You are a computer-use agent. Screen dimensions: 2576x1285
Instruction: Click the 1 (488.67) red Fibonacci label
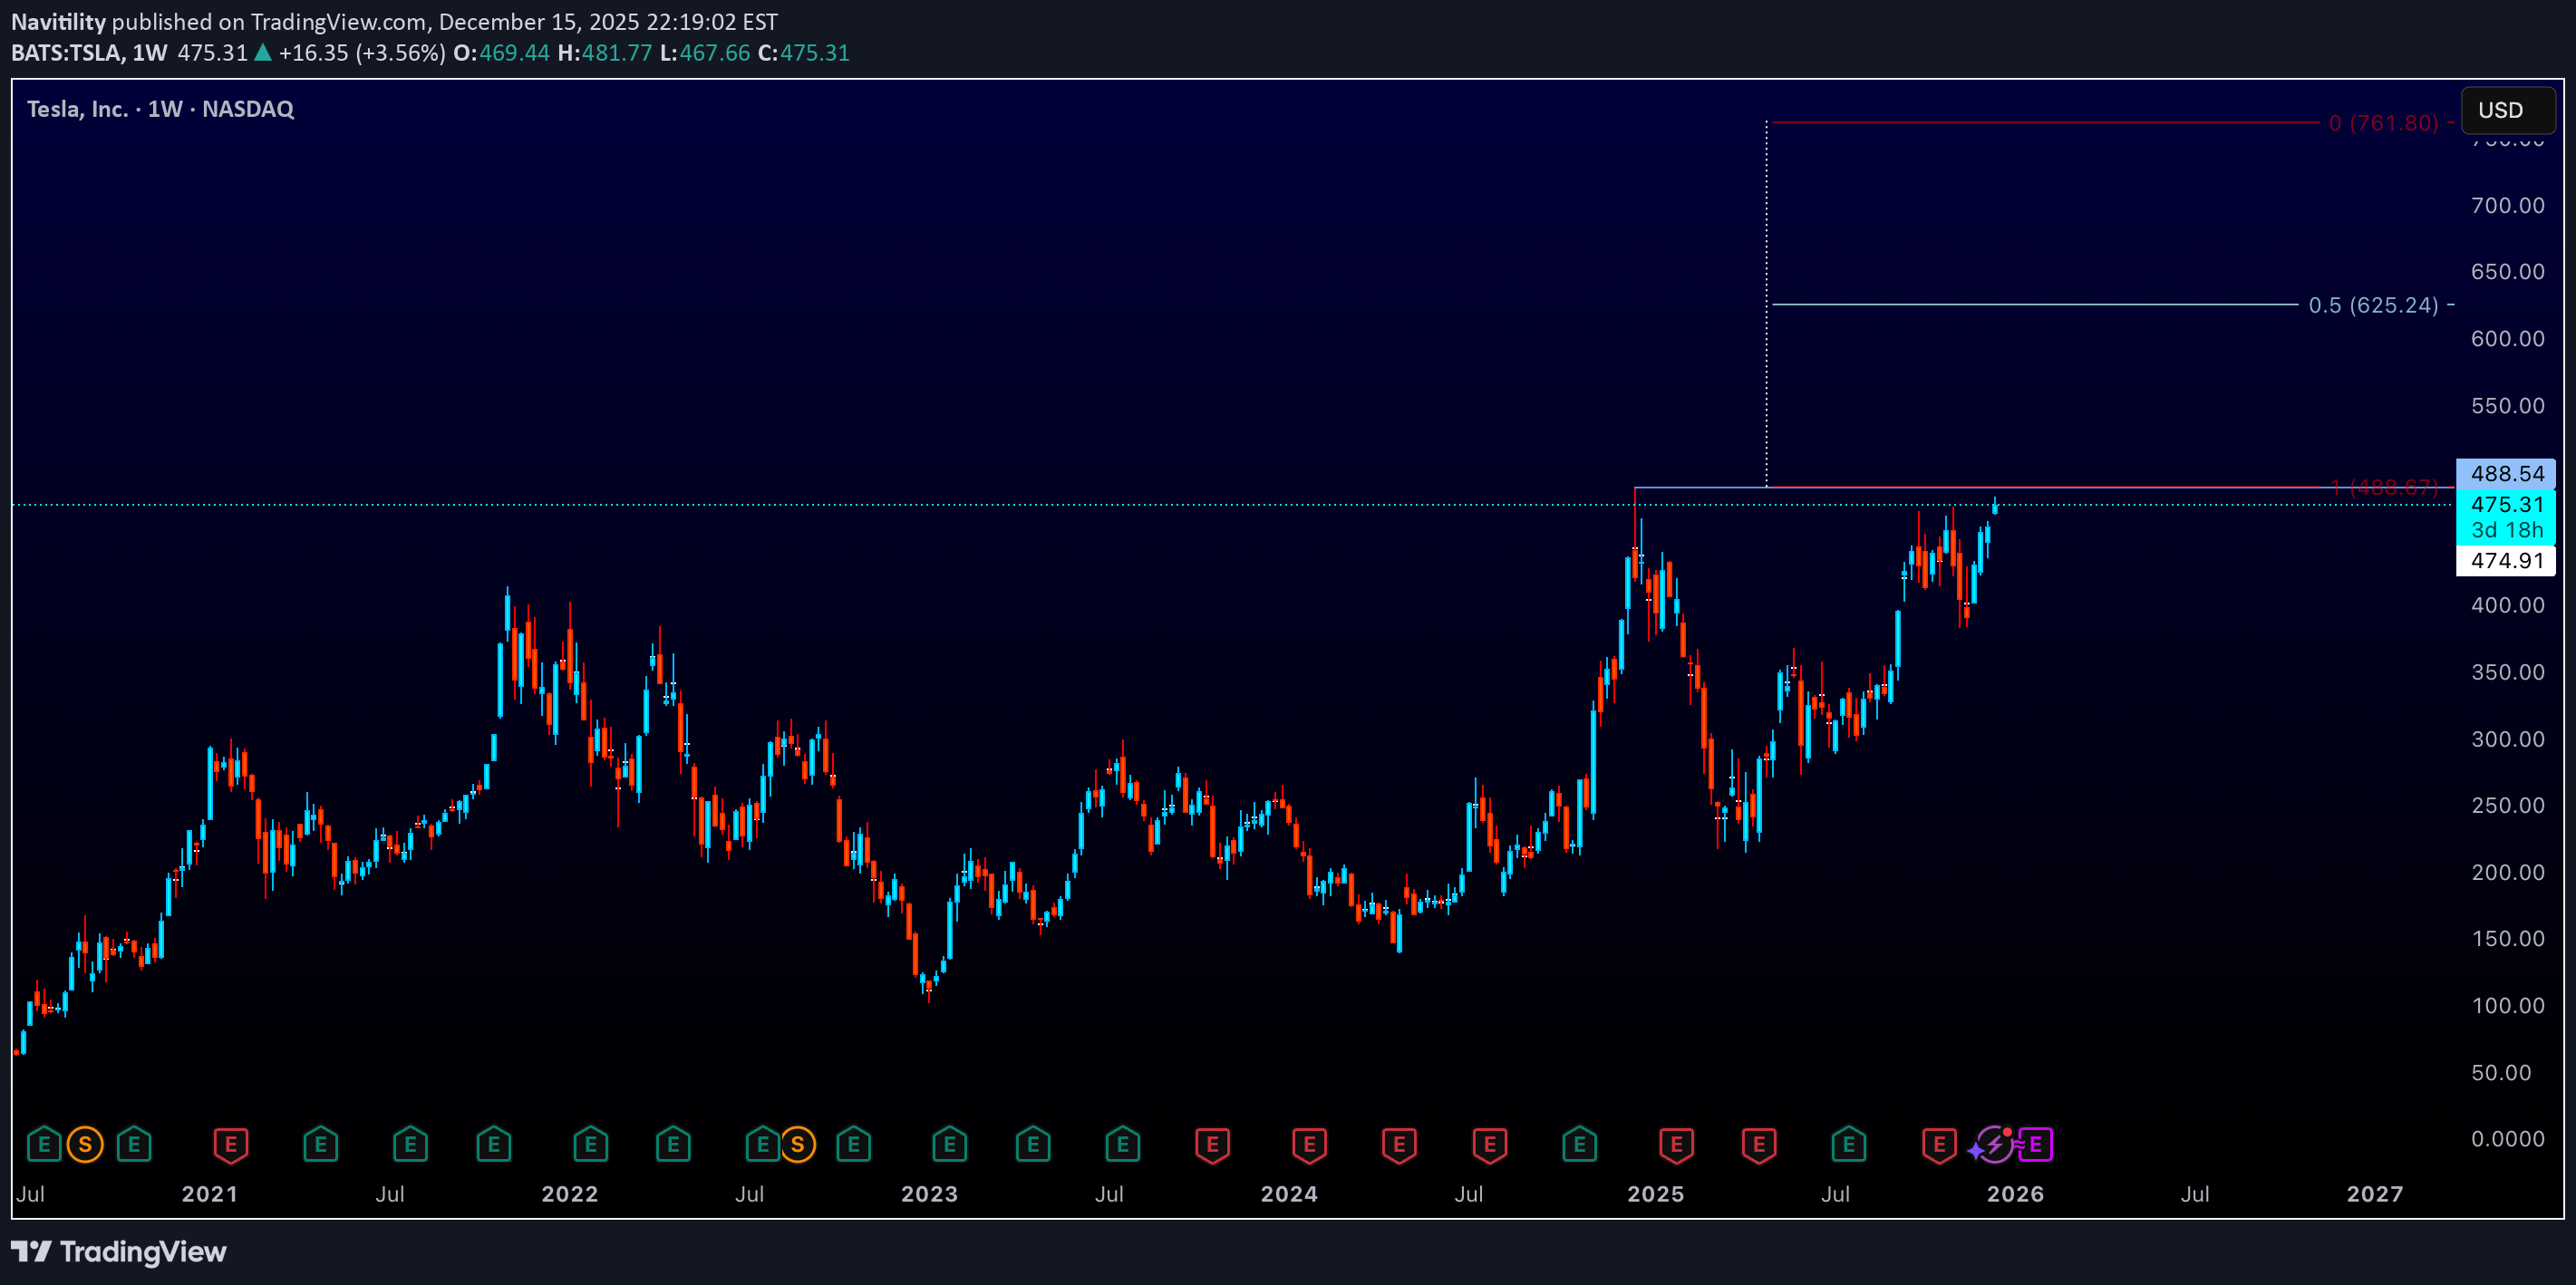(x=2384, y=487)
